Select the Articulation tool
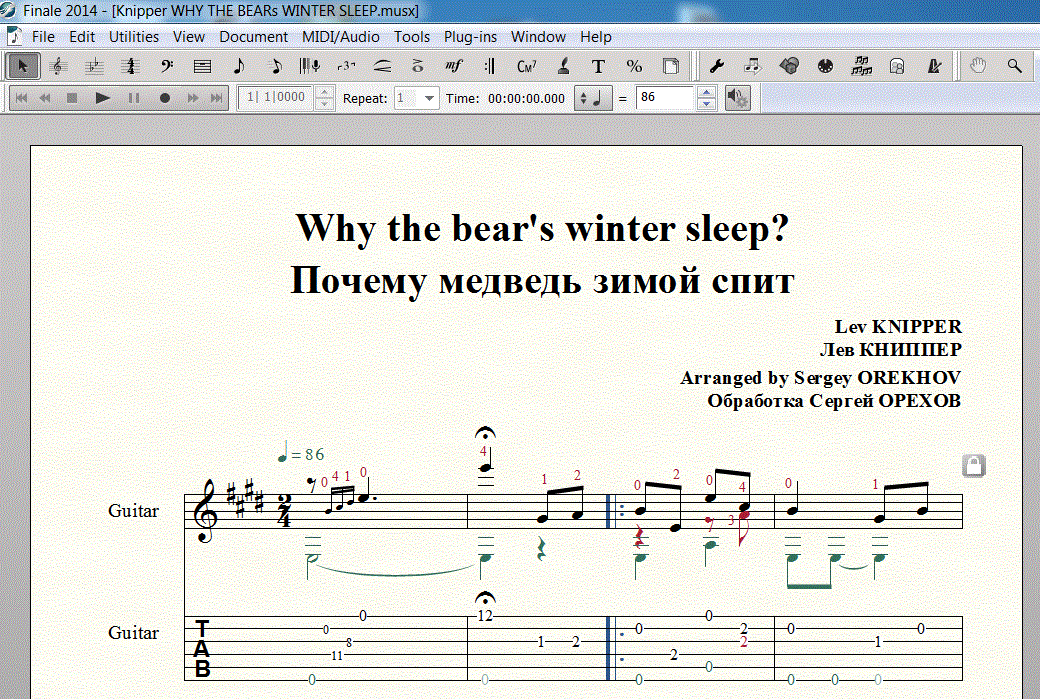1040x699 pixels. pos(418,66)
